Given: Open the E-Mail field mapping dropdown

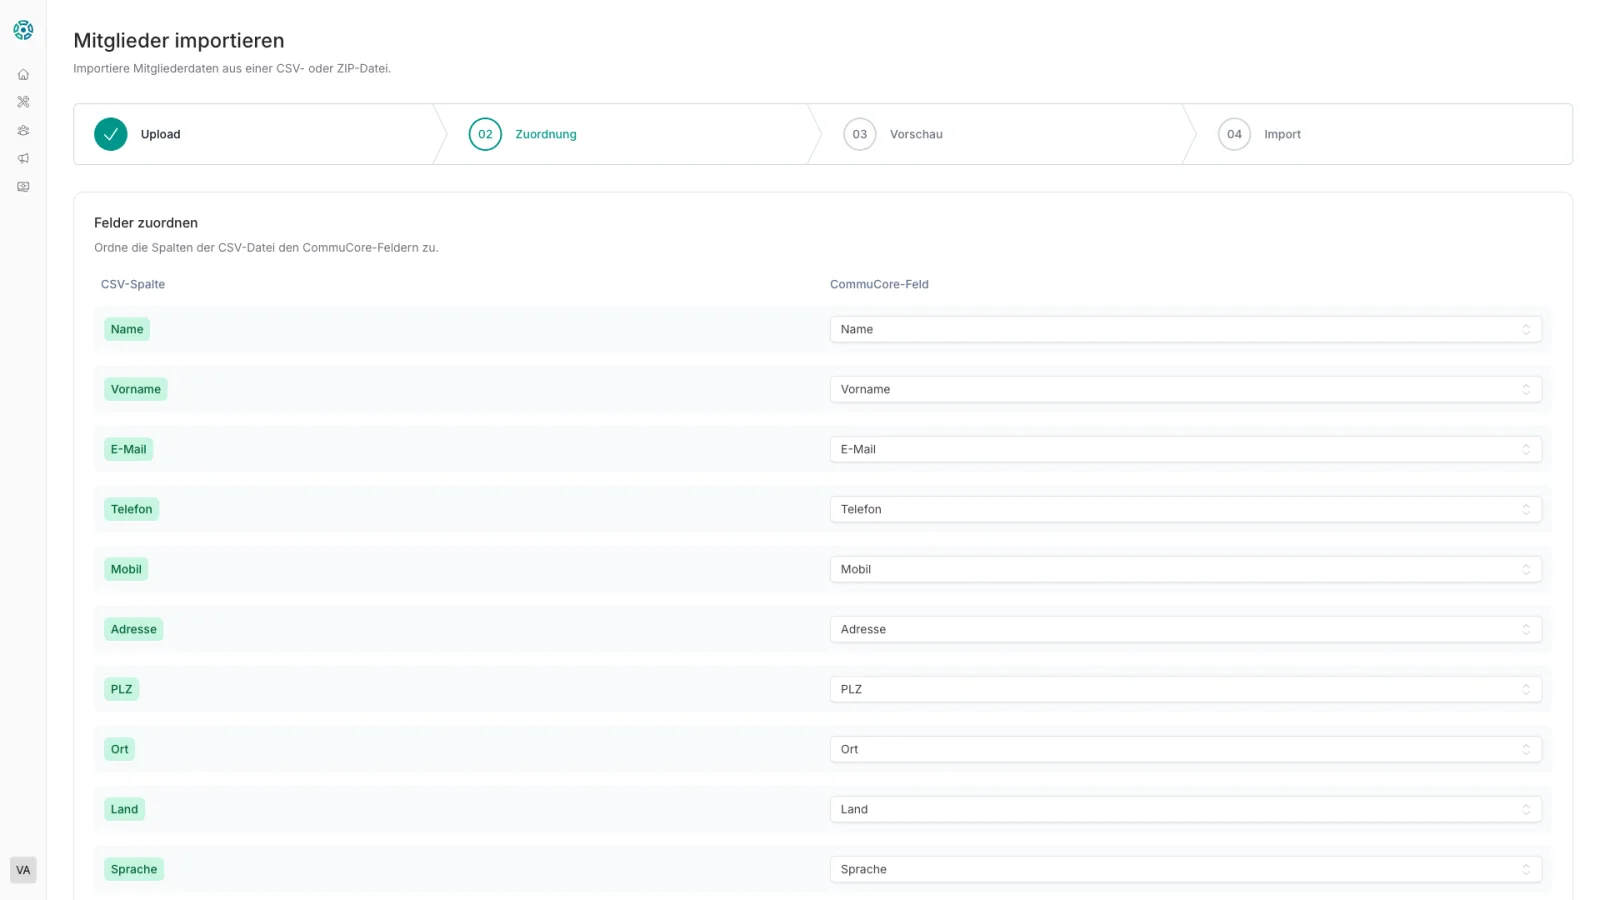Looking at the screenshot, I should 1185,449.
